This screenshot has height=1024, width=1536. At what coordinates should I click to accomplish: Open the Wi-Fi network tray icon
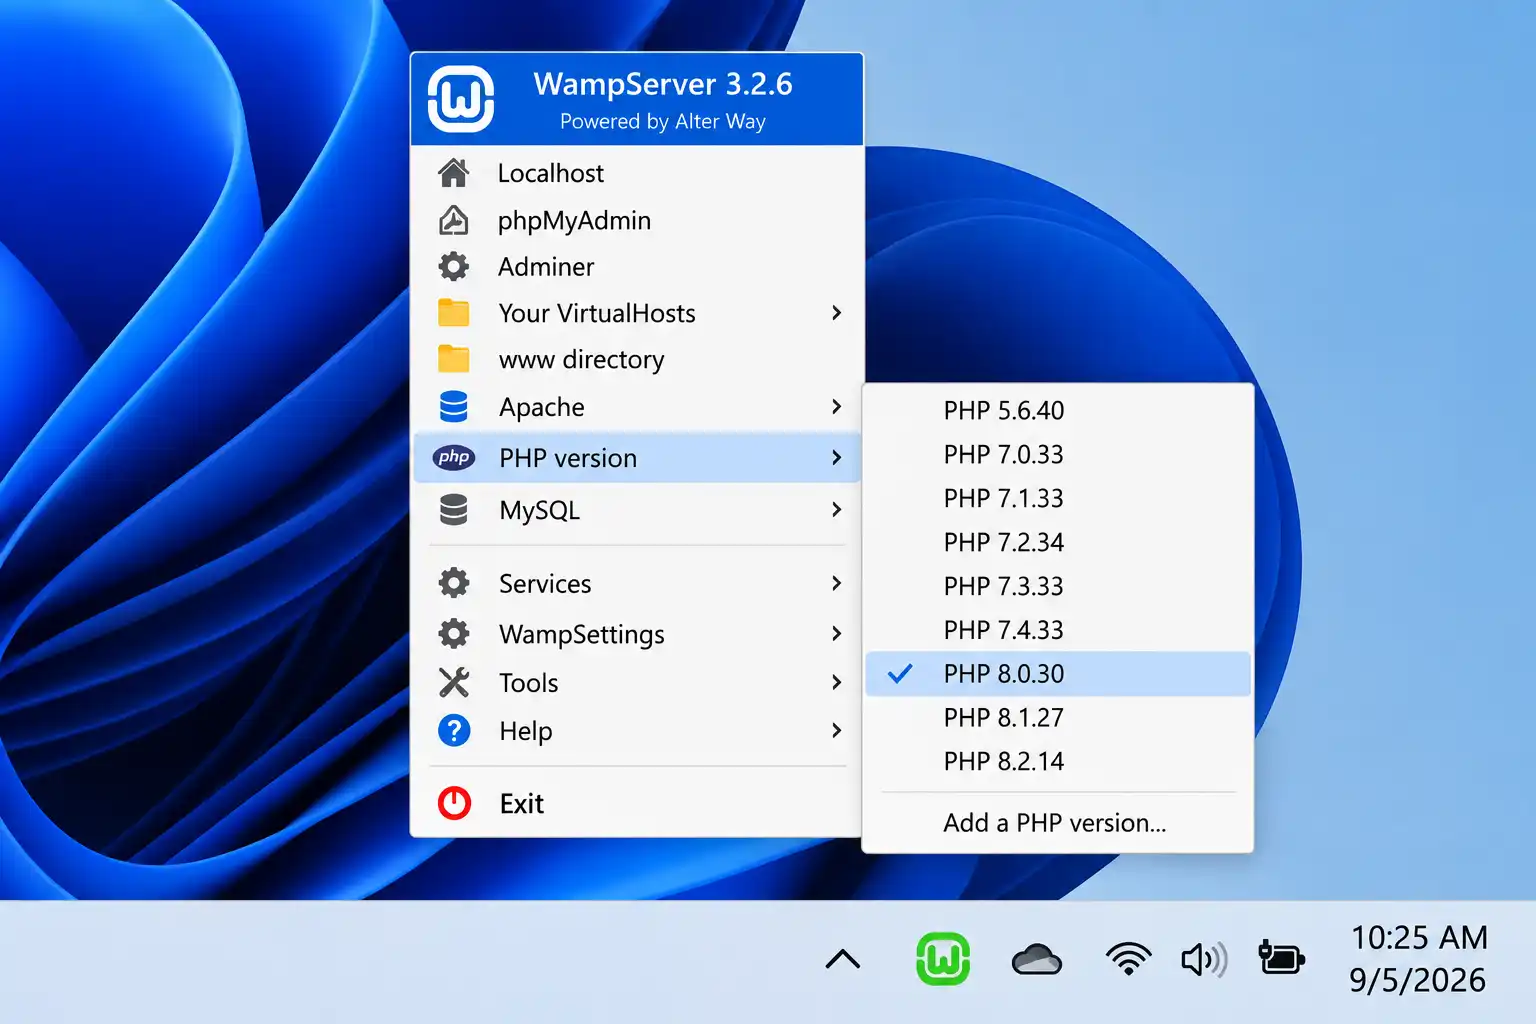(x=1129, y=959)
